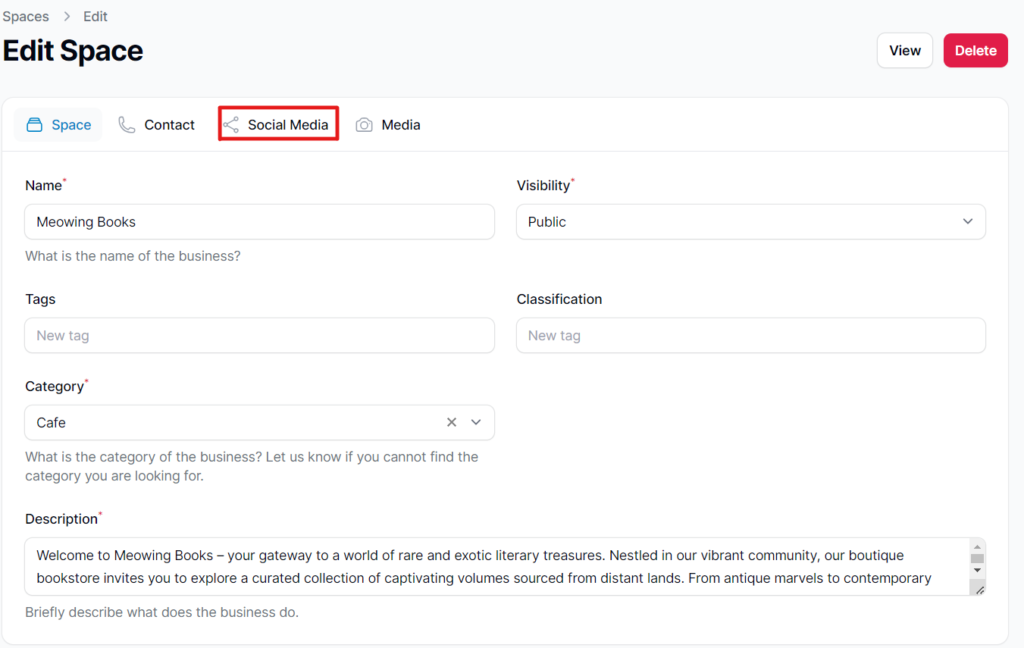1024x648 pixels.
Task: Click the Visibility field label
Action: [543, 186]
